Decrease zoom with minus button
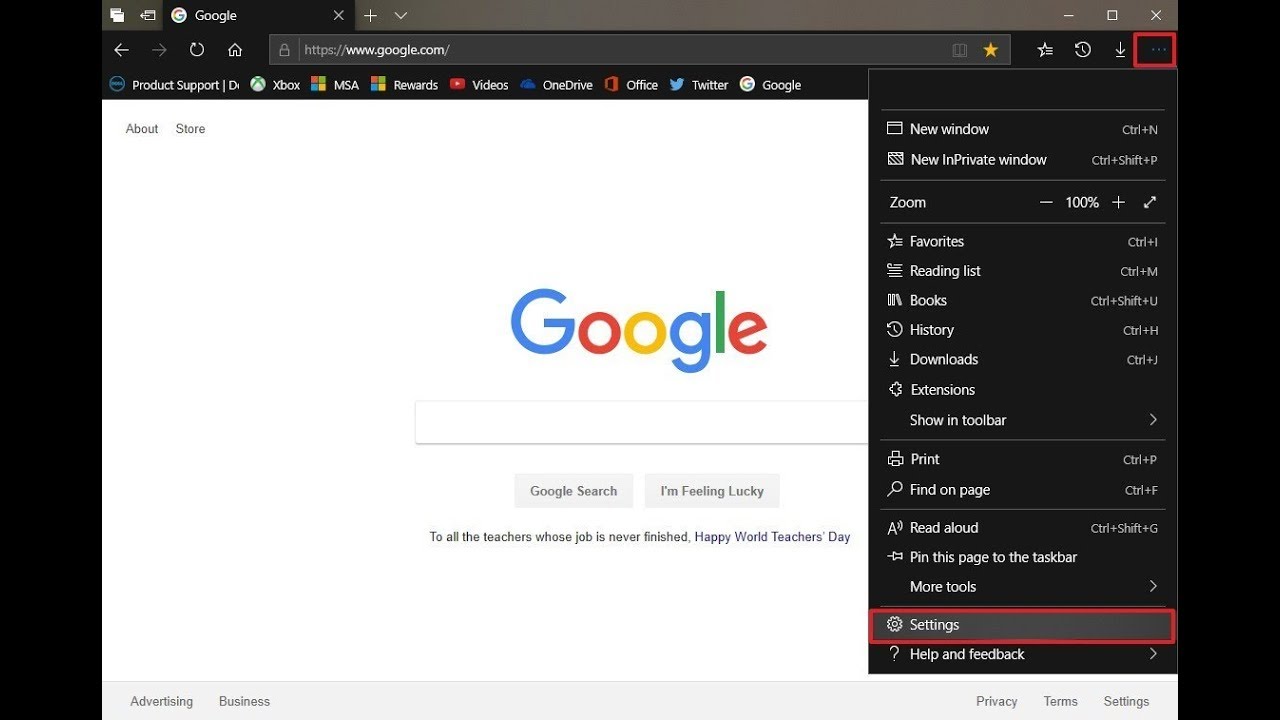 coord(1046,202)
